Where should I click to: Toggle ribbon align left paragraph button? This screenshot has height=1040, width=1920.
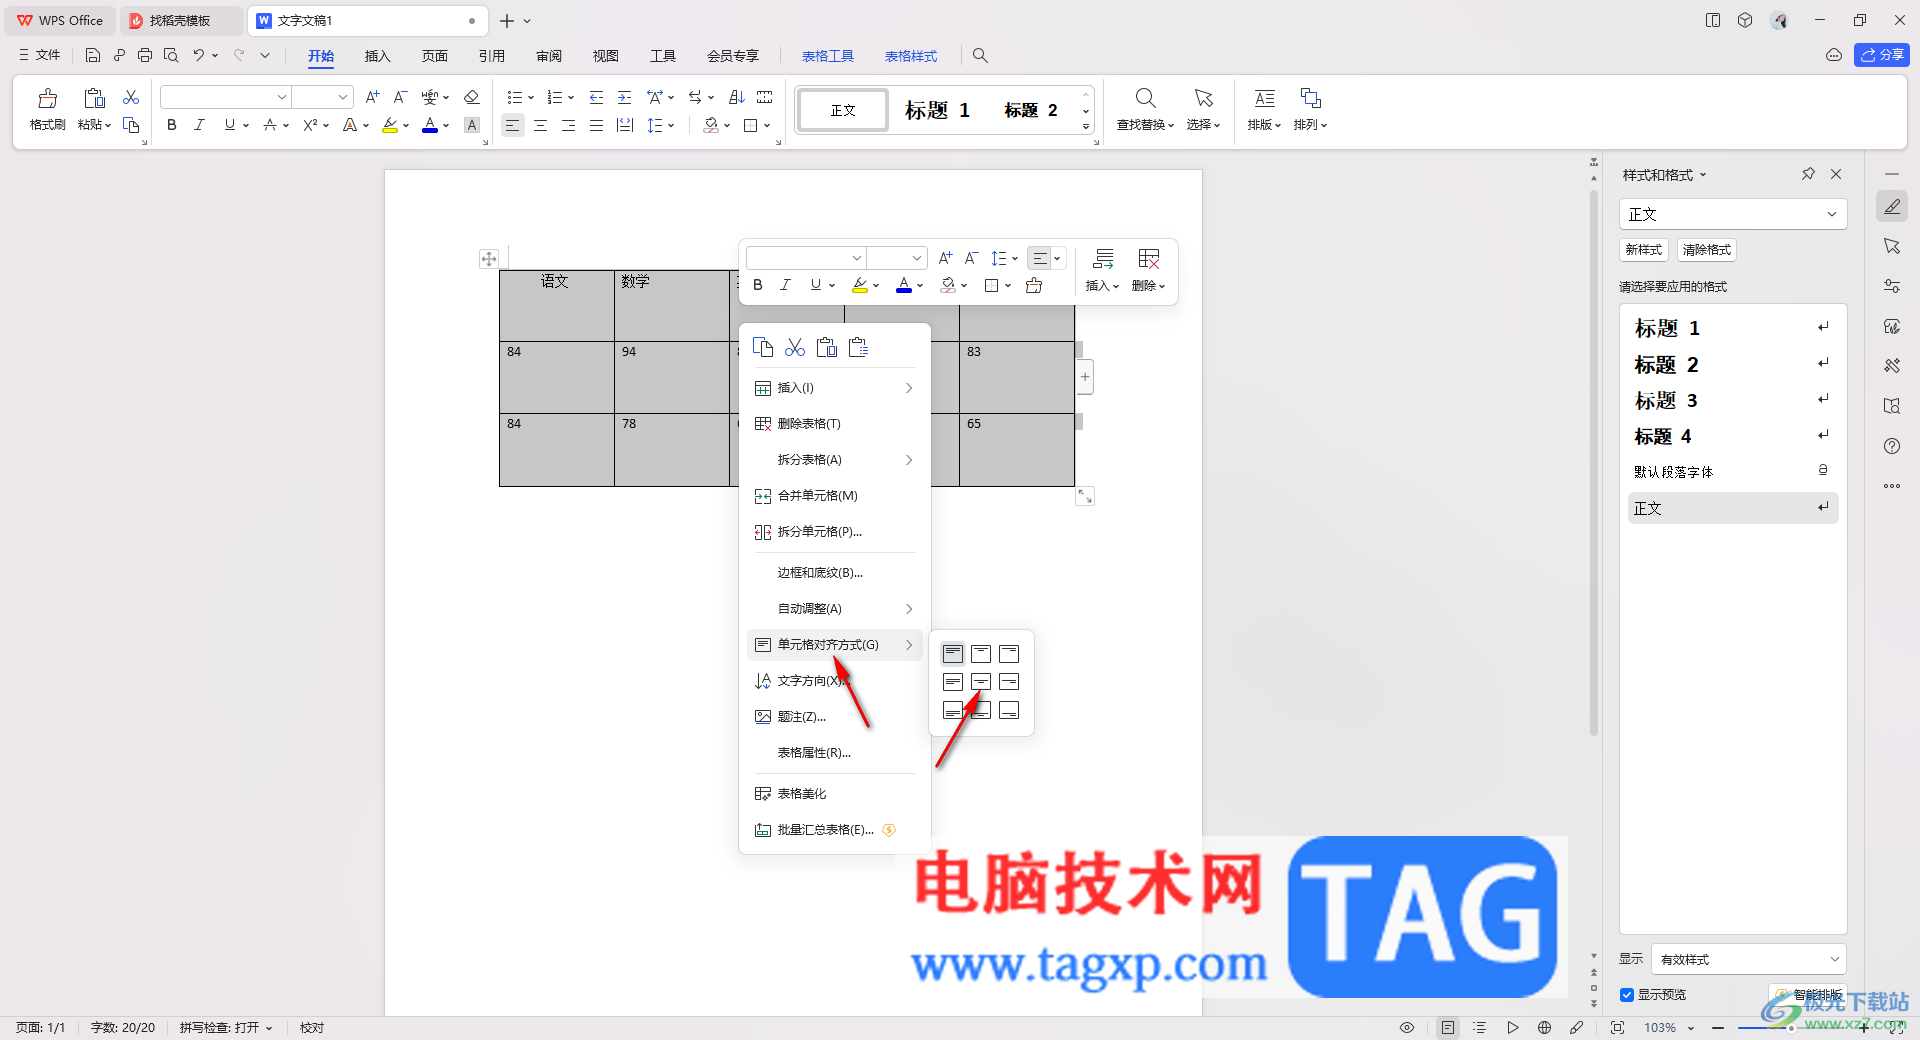point(512,125)
